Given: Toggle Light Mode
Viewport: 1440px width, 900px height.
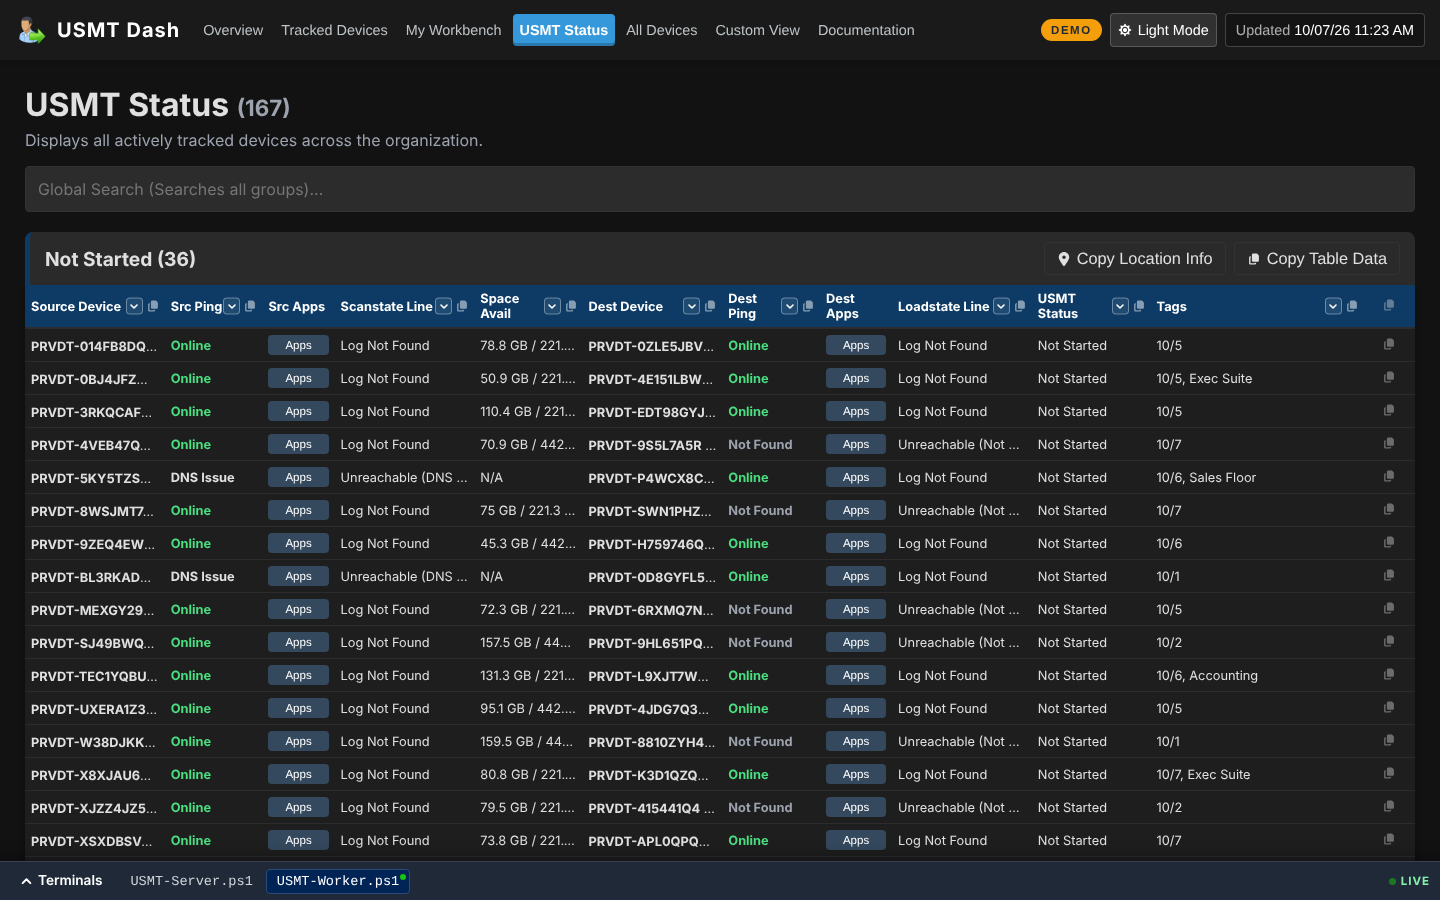Looking at the screenshot, I should pyautogui.click(x=1163, y=30).
